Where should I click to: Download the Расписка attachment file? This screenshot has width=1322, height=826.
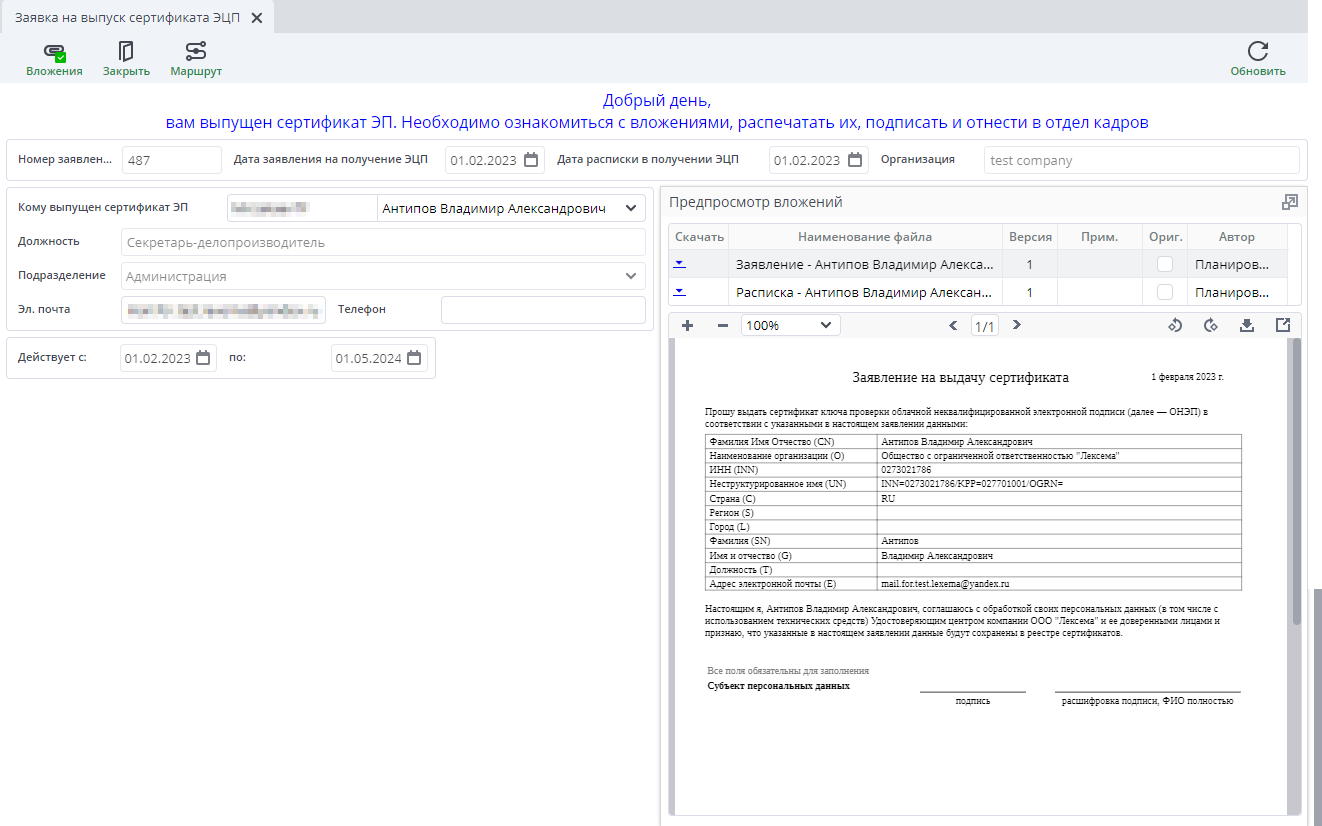pyautogui.click(x=679, y=292)
